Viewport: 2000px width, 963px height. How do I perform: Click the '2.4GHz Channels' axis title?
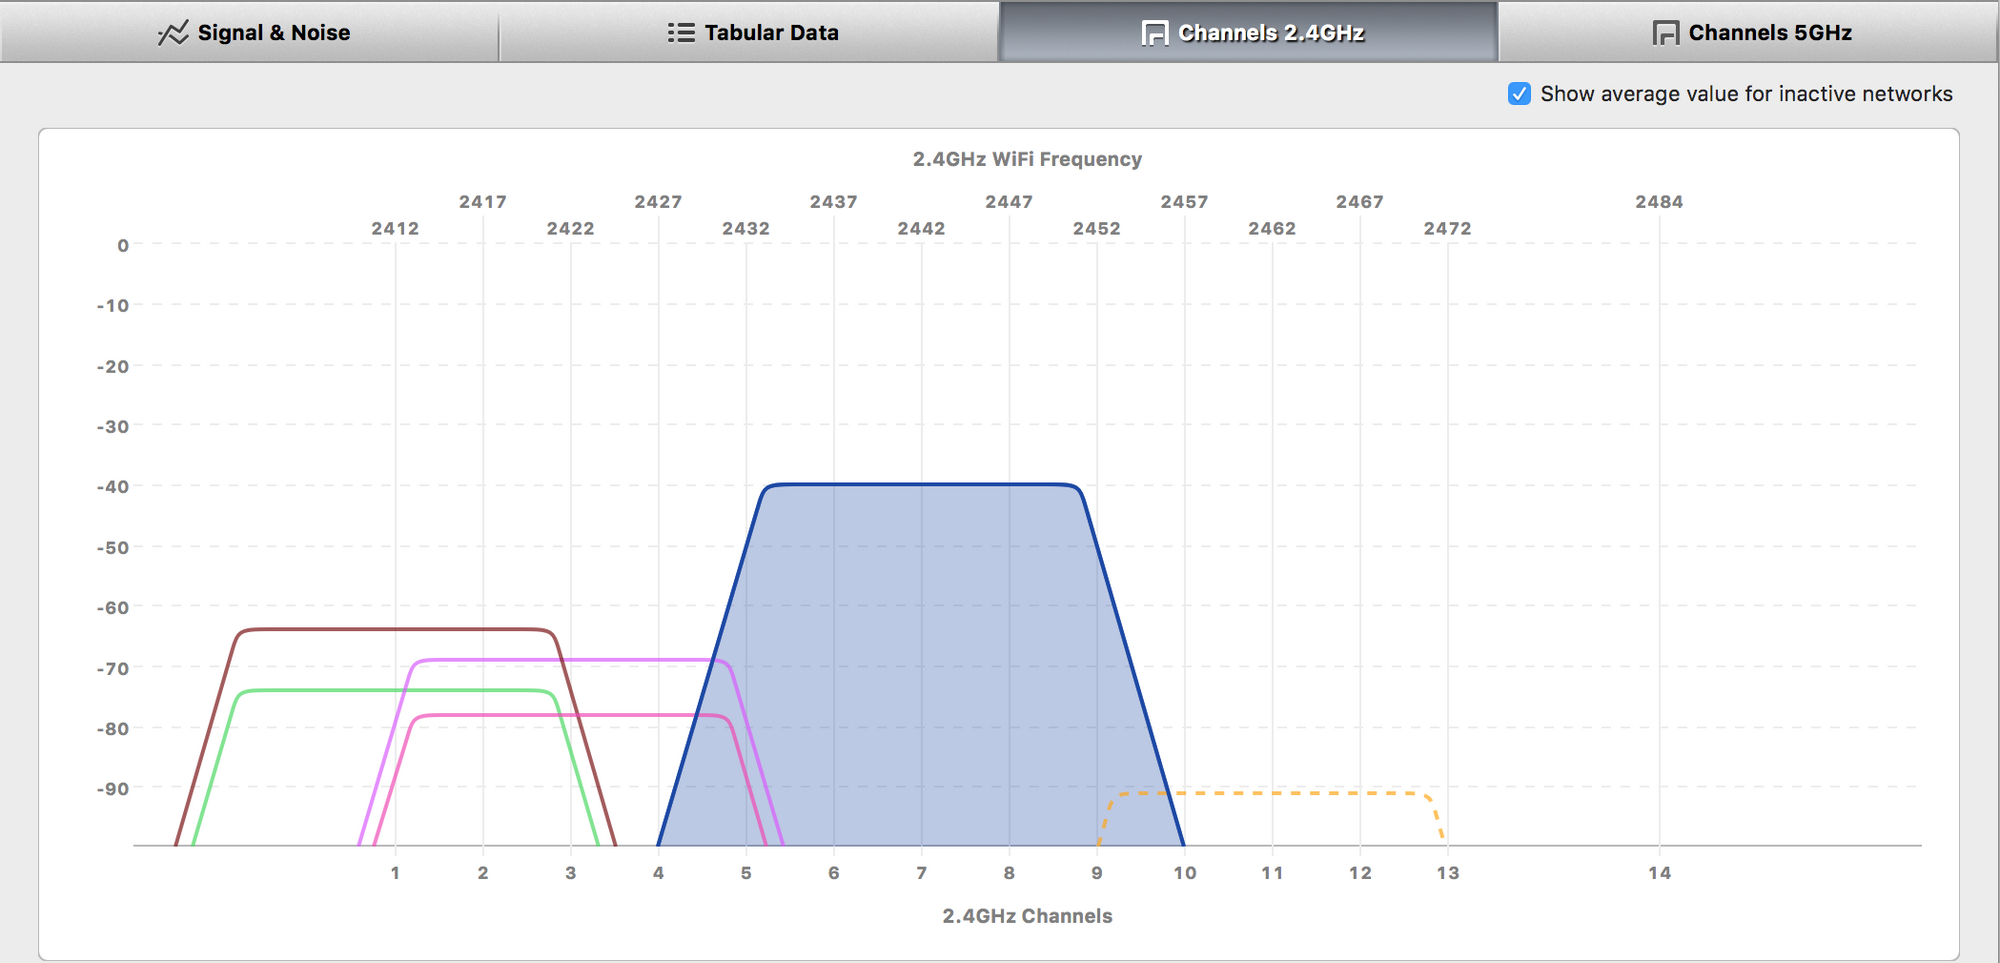point(1026,916)
